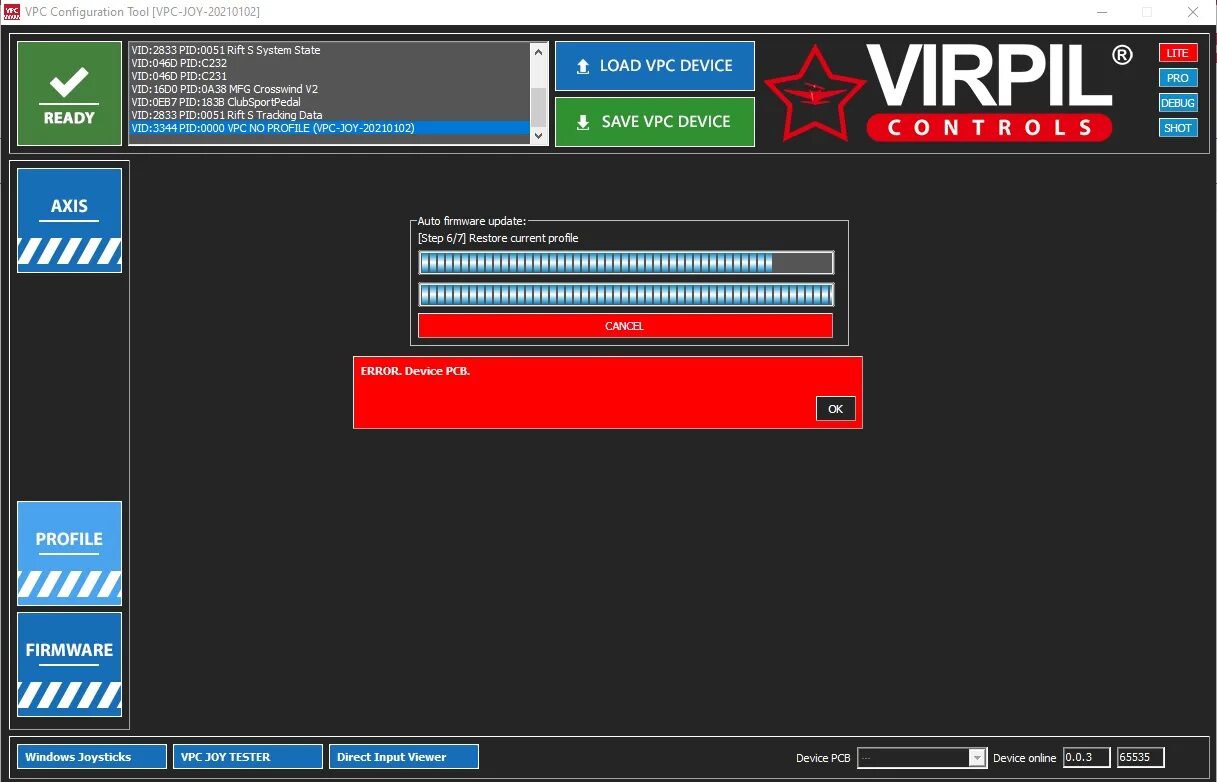Select MFG Crosswind V2 device row
Image resolution: width=1217 pixels, height=782 pixels.
tap(329, 89)
